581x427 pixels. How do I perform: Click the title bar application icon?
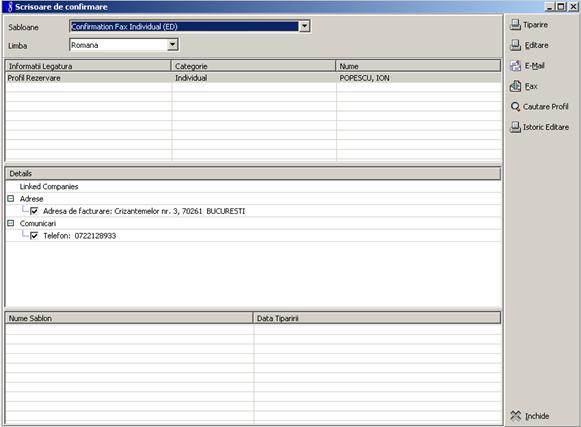(10, 7)
